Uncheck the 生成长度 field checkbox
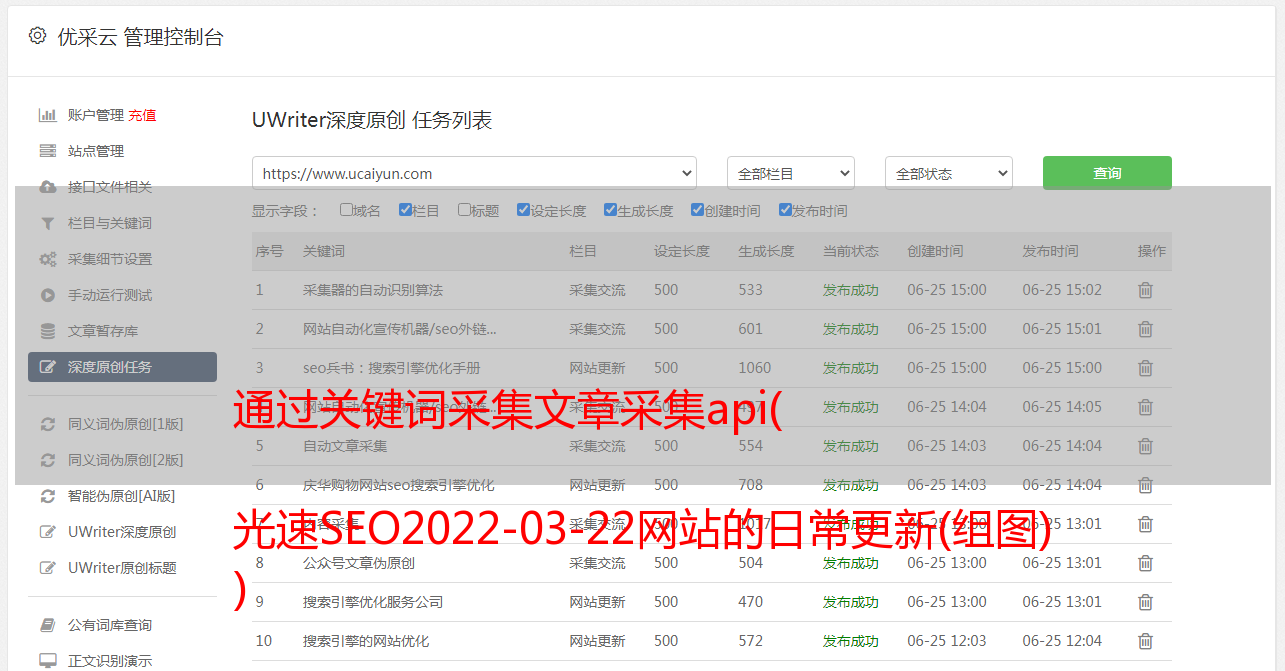The image size is (1285, 671). click(610, 210)
